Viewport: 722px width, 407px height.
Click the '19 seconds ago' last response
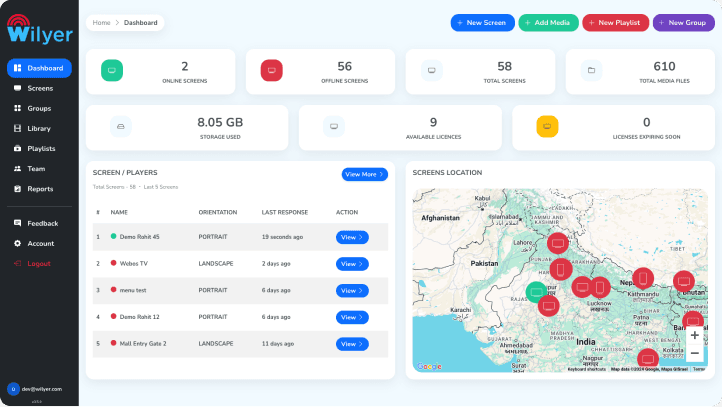point(282,237)
